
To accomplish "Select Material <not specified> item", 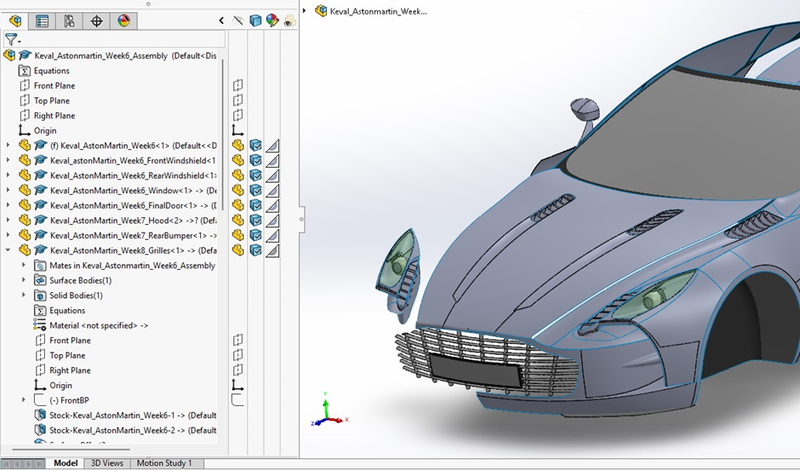I will [x=98, y=325].
